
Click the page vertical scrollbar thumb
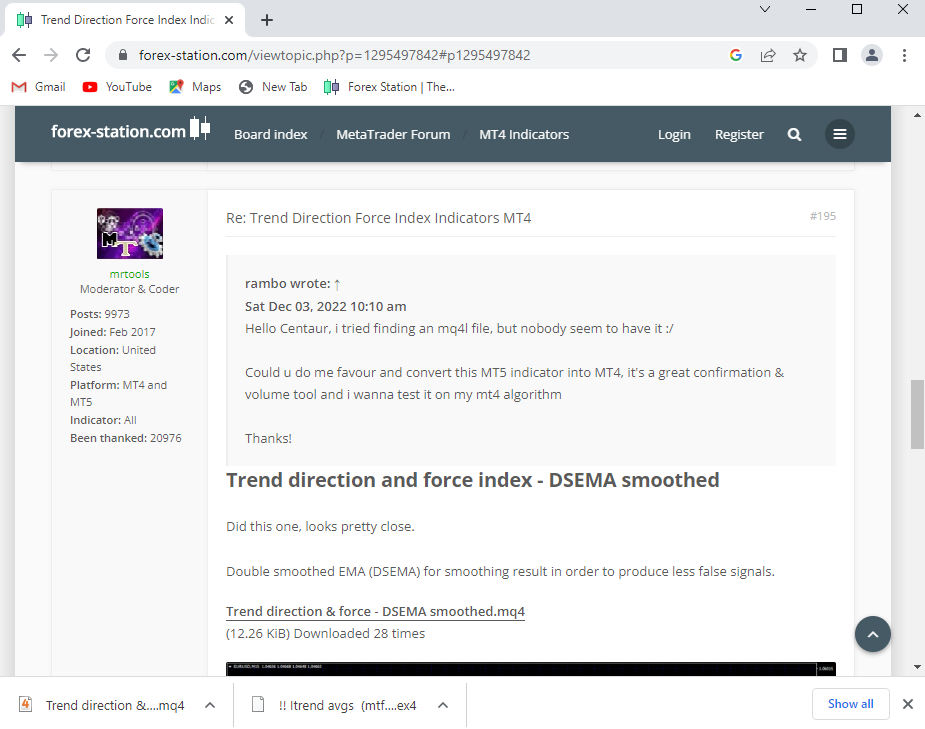point(917,415)
